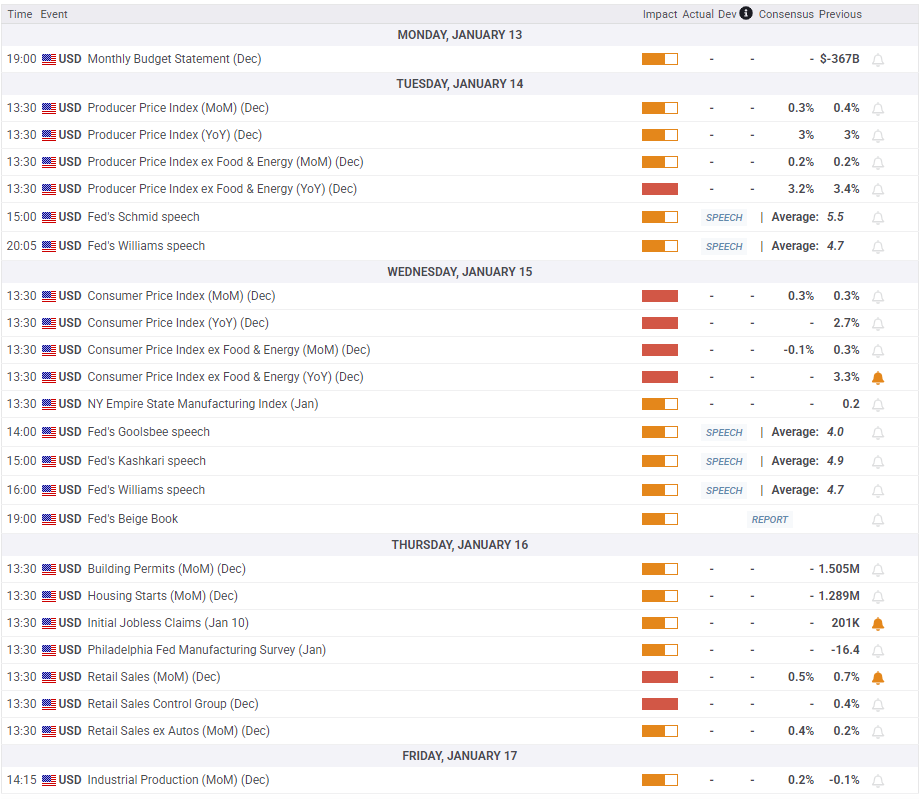Image resolution: width=921 pixels, height=799 pixels.
Task: Toggle alert bell for Monthly Budget Statement
Action: (878, 60)
